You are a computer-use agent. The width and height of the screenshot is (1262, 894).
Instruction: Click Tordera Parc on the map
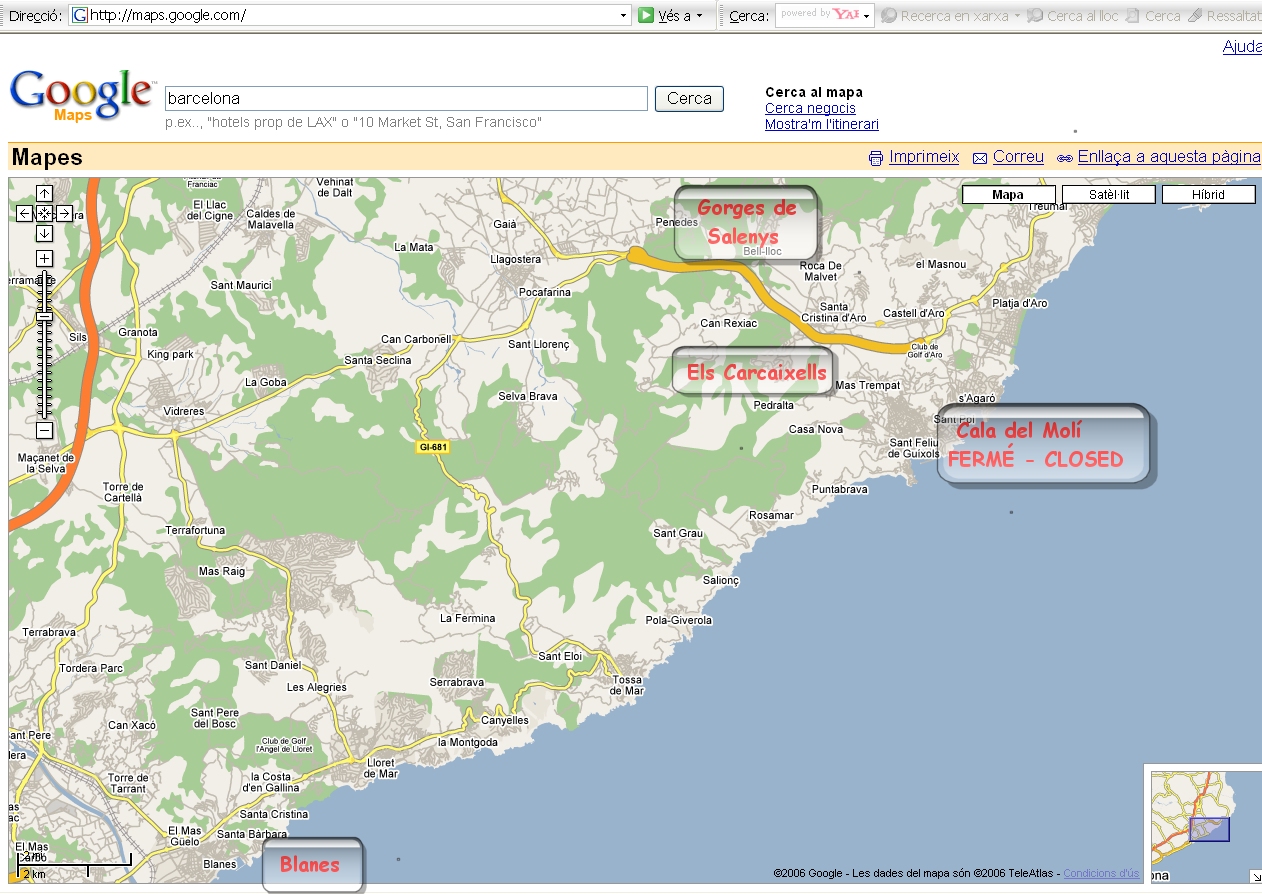pos(91,668)
